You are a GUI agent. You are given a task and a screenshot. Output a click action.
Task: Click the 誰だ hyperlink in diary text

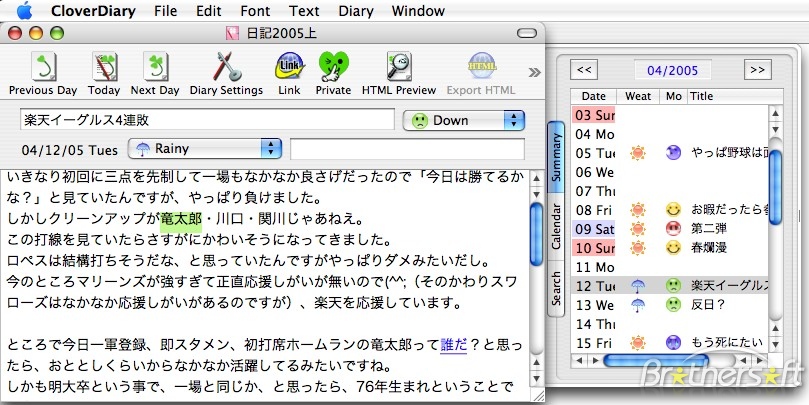[x=454, y=345]
